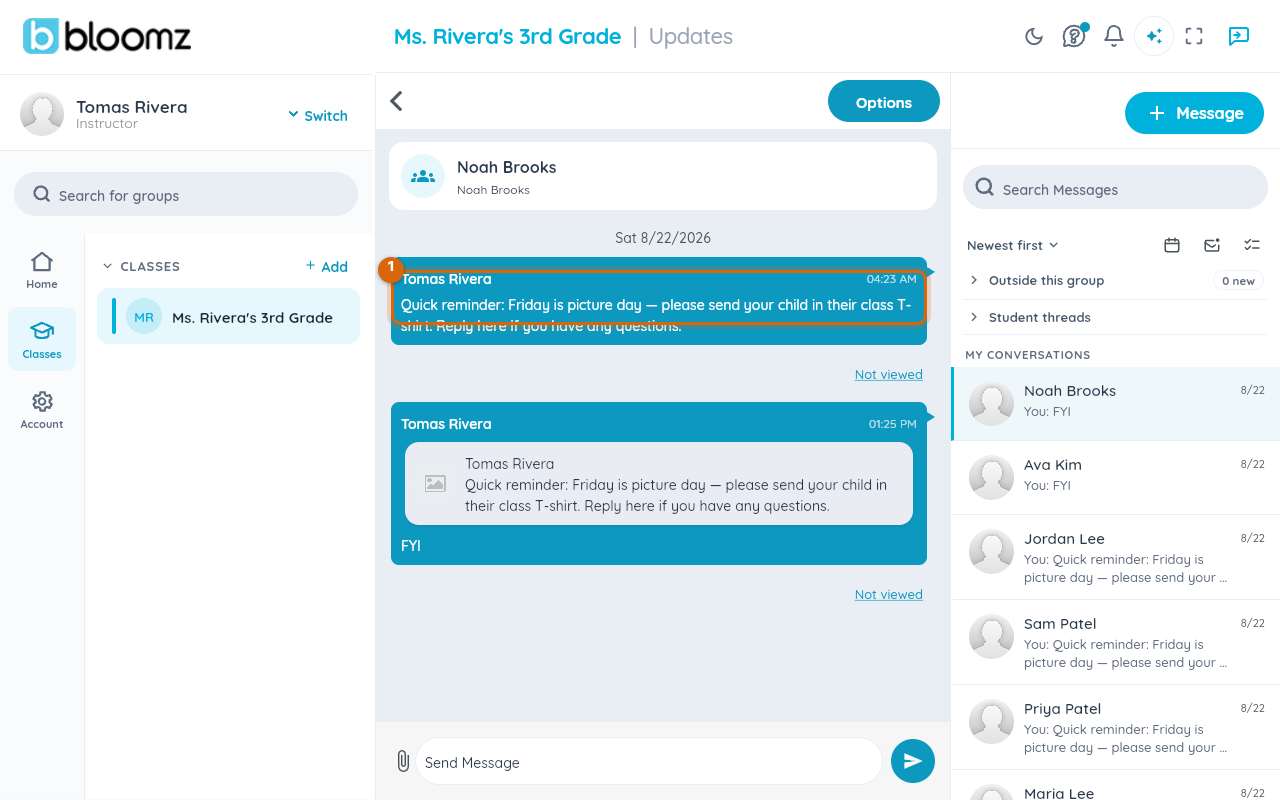
Task: Expand Outside this group section
Action: pos(1117,281)
